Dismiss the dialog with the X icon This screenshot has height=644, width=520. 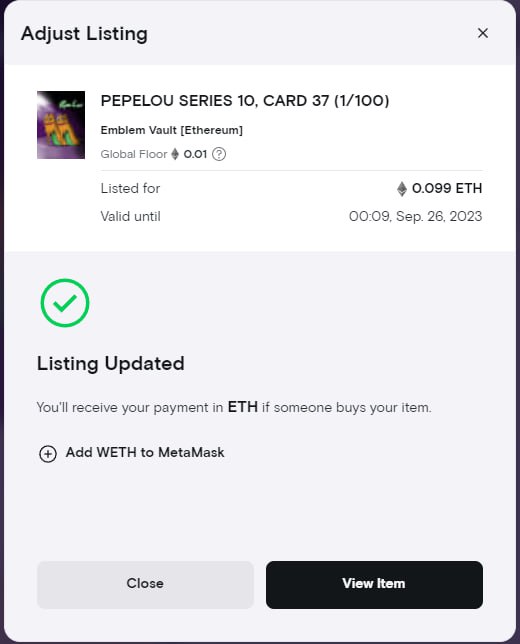pyautogui.click(x=483, y=33)
